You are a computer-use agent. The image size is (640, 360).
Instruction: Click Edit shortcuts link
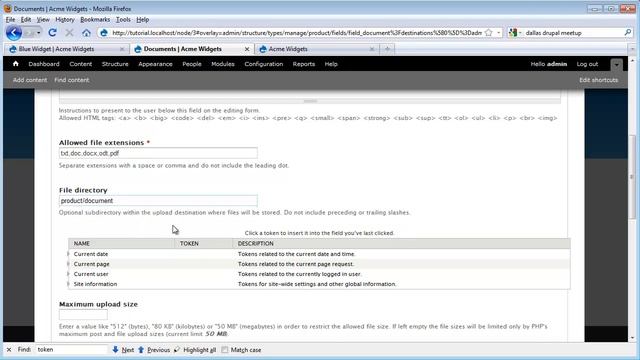599,80
